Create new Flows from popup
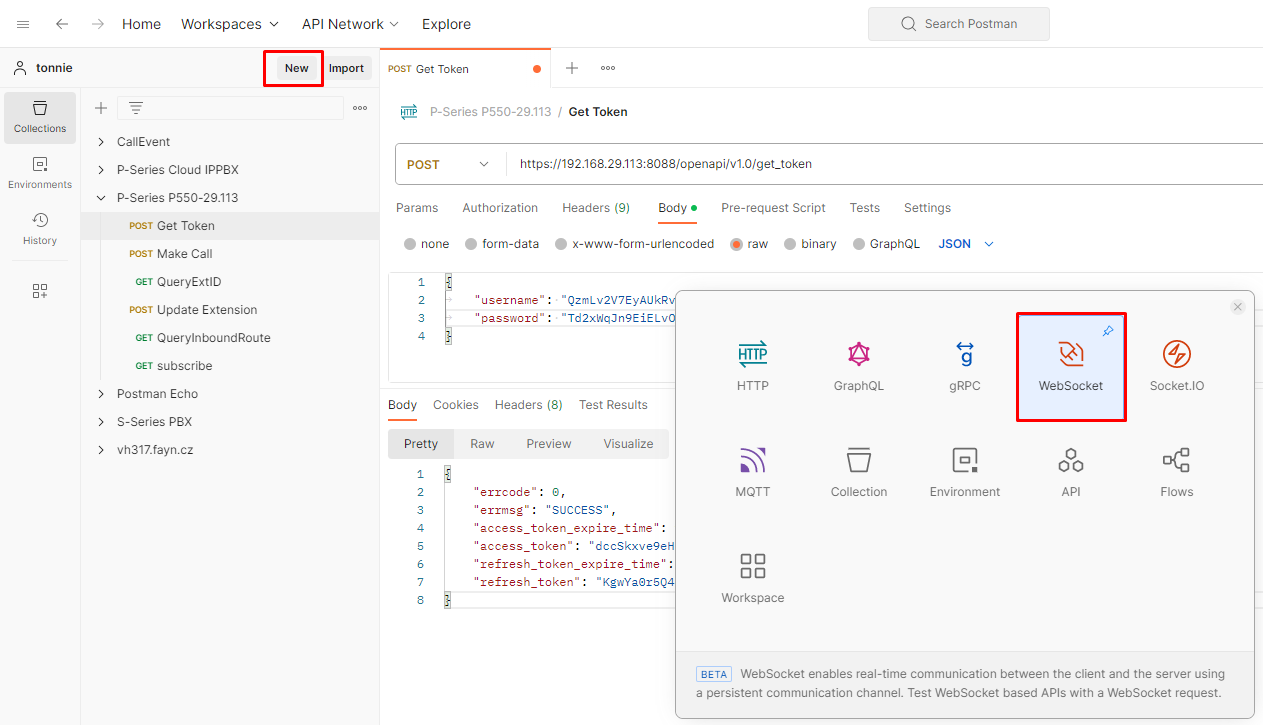Image resolution: width=1263 pixels, height=725 pixels. 1177,472
